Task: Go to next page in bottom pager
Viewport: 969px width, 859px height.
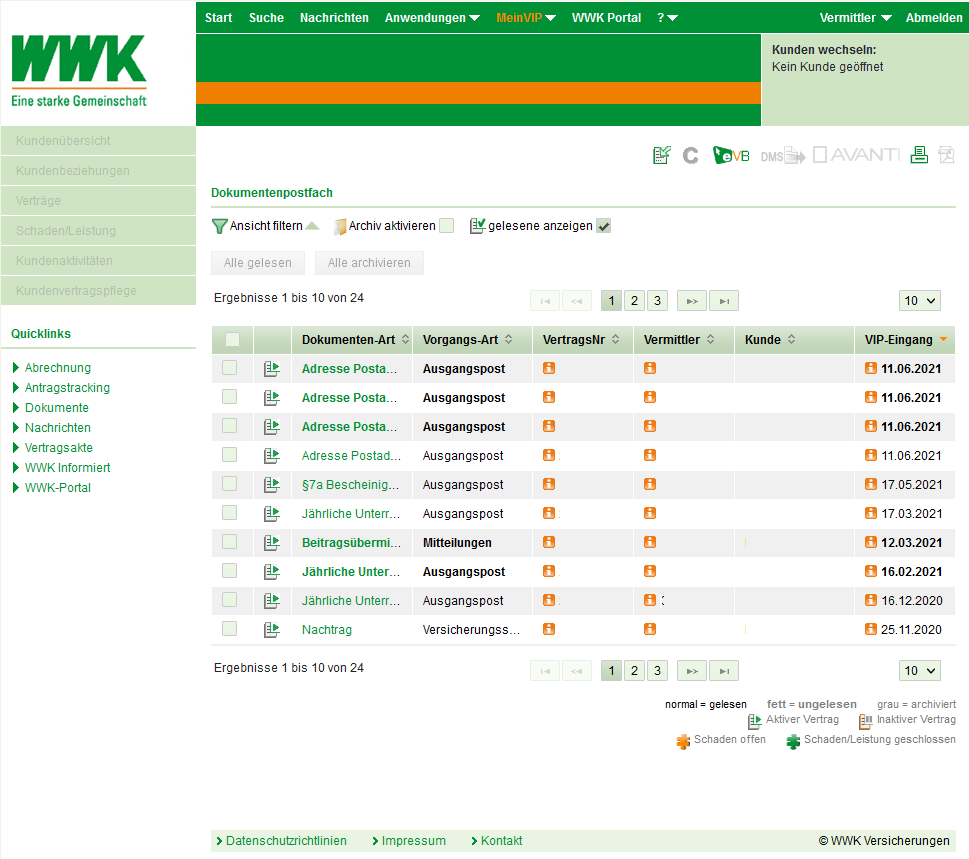Action: point(692,671)
